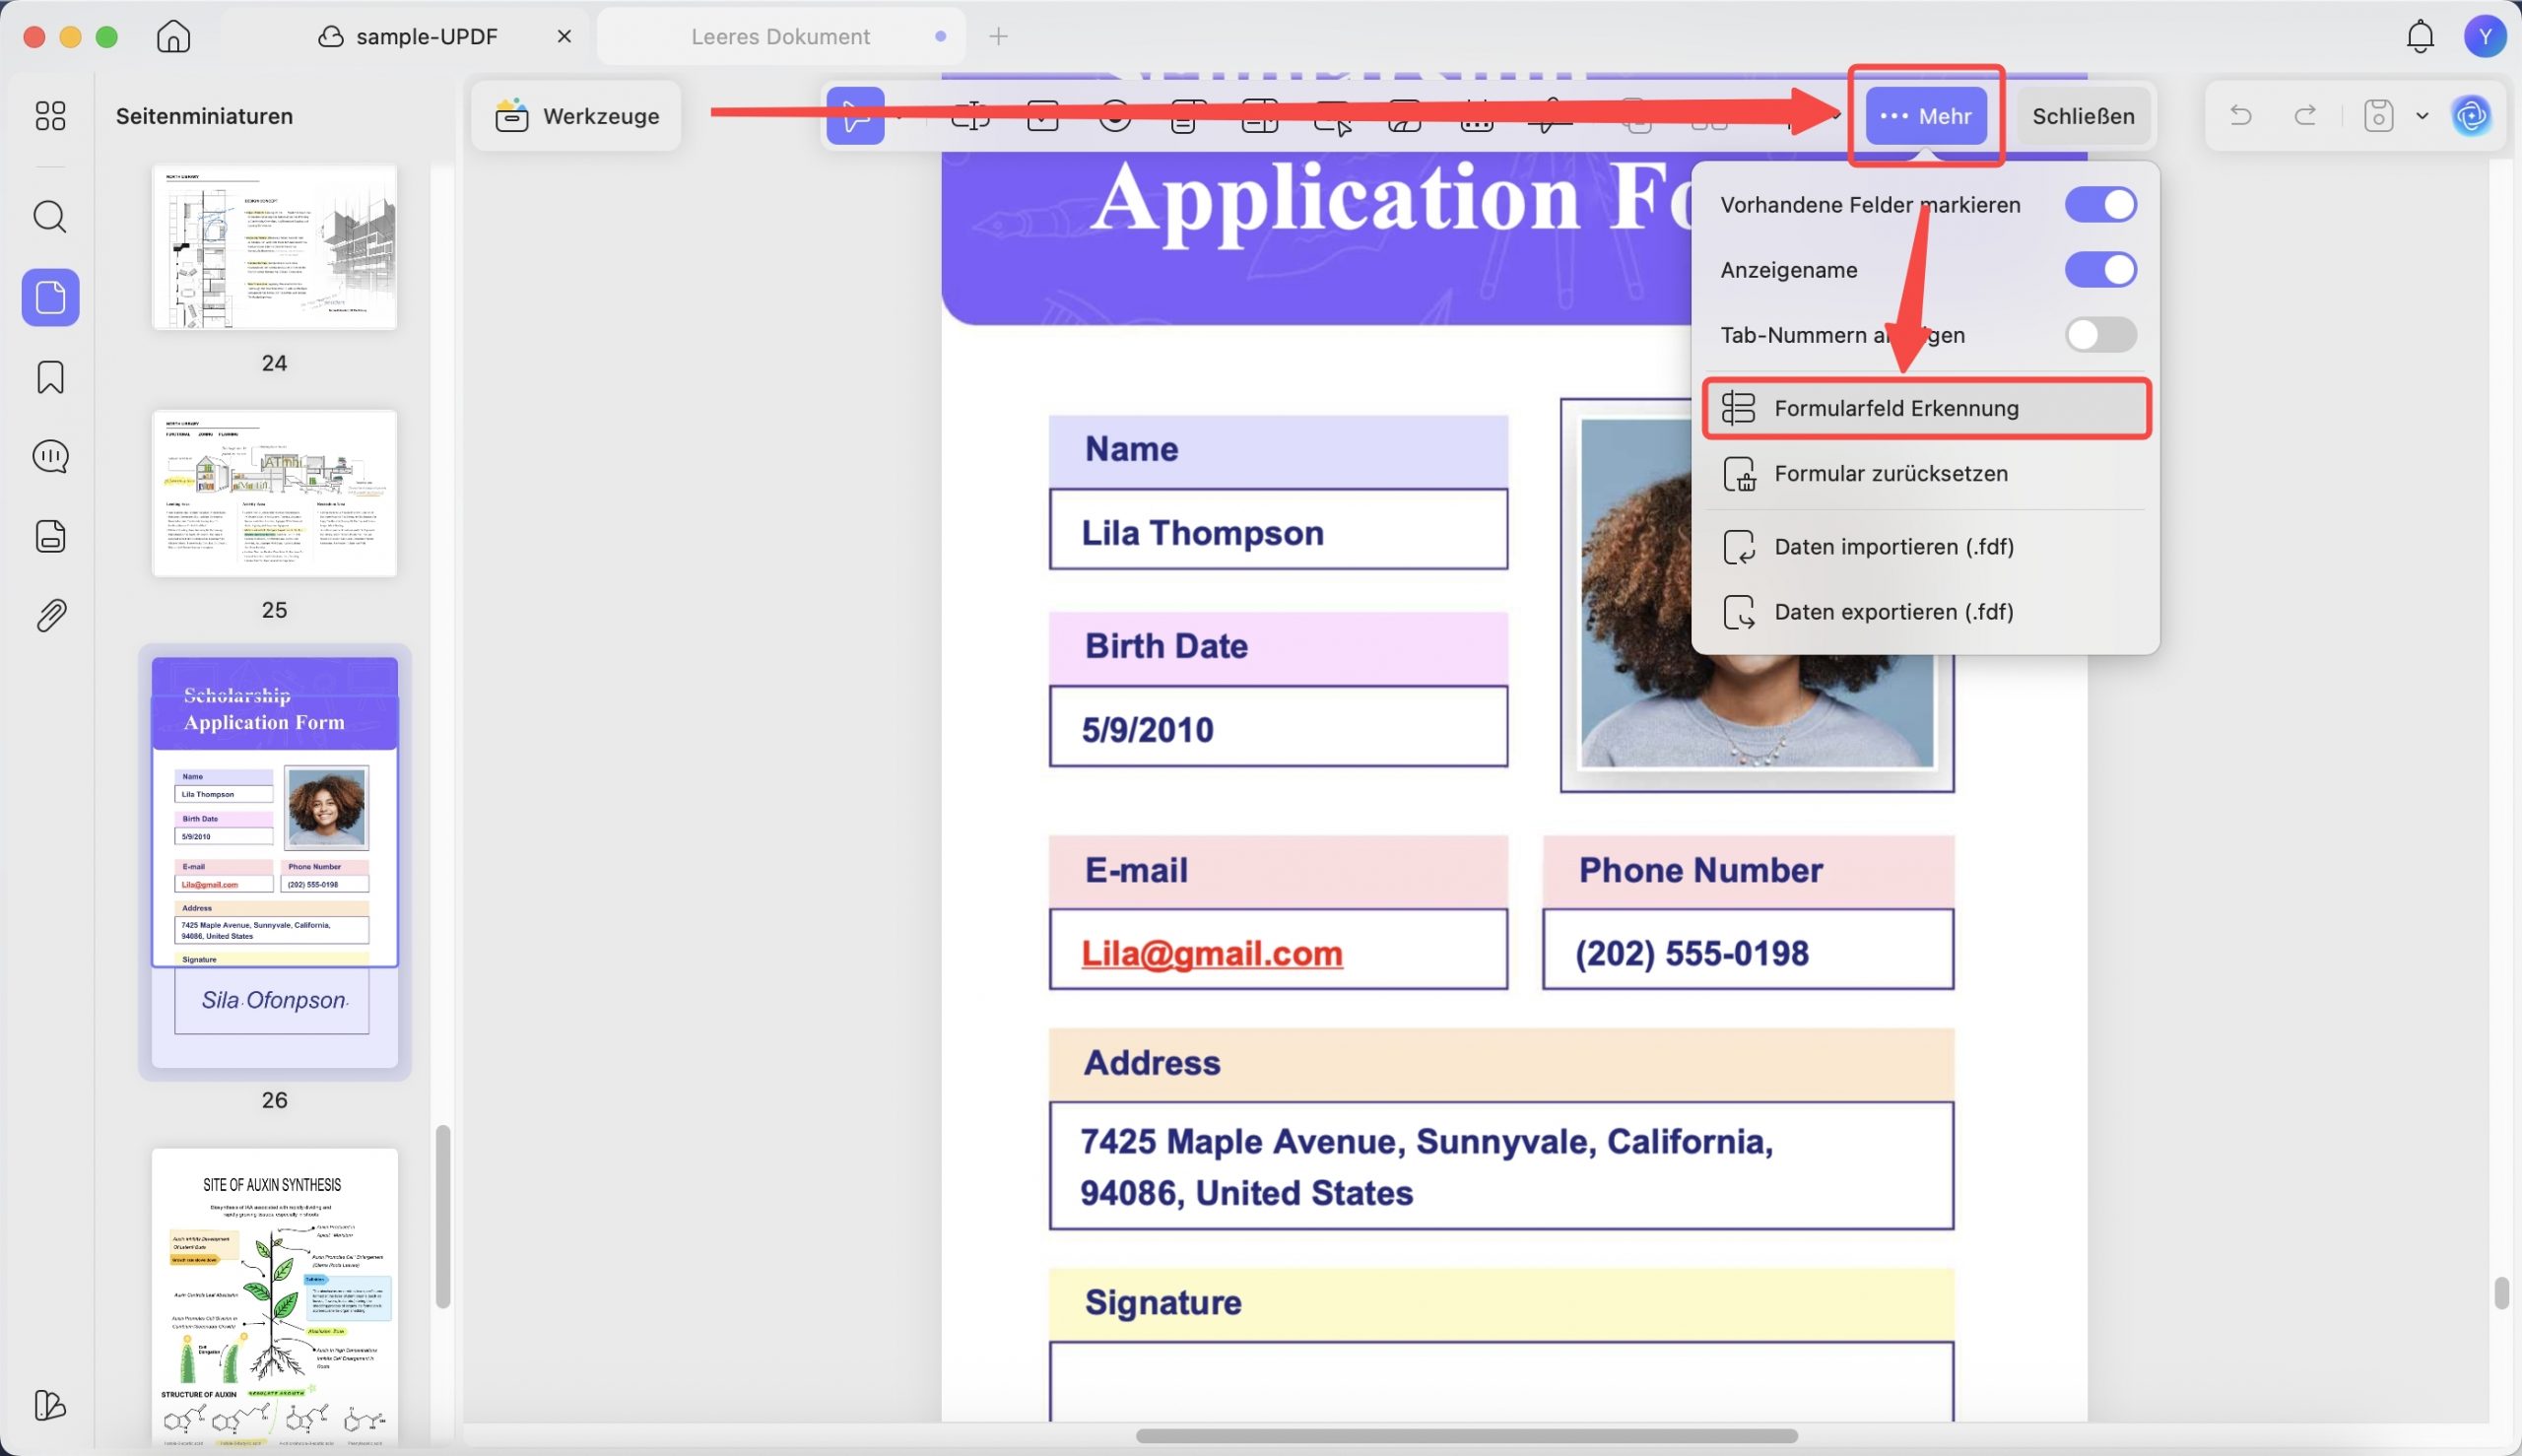Click the thumbnails panel vertical scrollbar
The width and height of the screenshot is (2522, 1456).
pyautogui.click(x=443, y=1216)
